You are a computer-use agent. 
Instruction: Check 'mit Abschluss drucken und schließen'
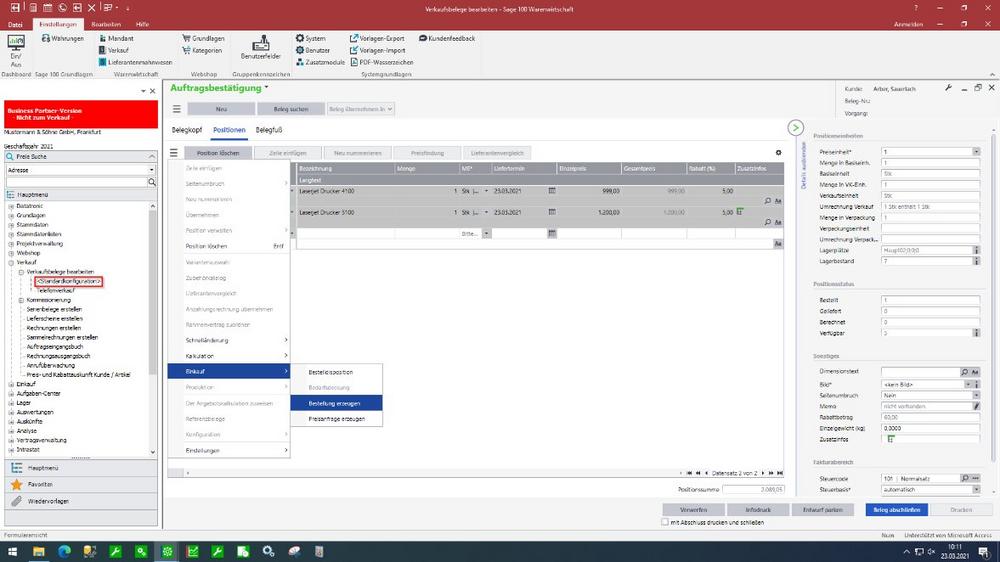pyautogui.click(x=666, y=522)
